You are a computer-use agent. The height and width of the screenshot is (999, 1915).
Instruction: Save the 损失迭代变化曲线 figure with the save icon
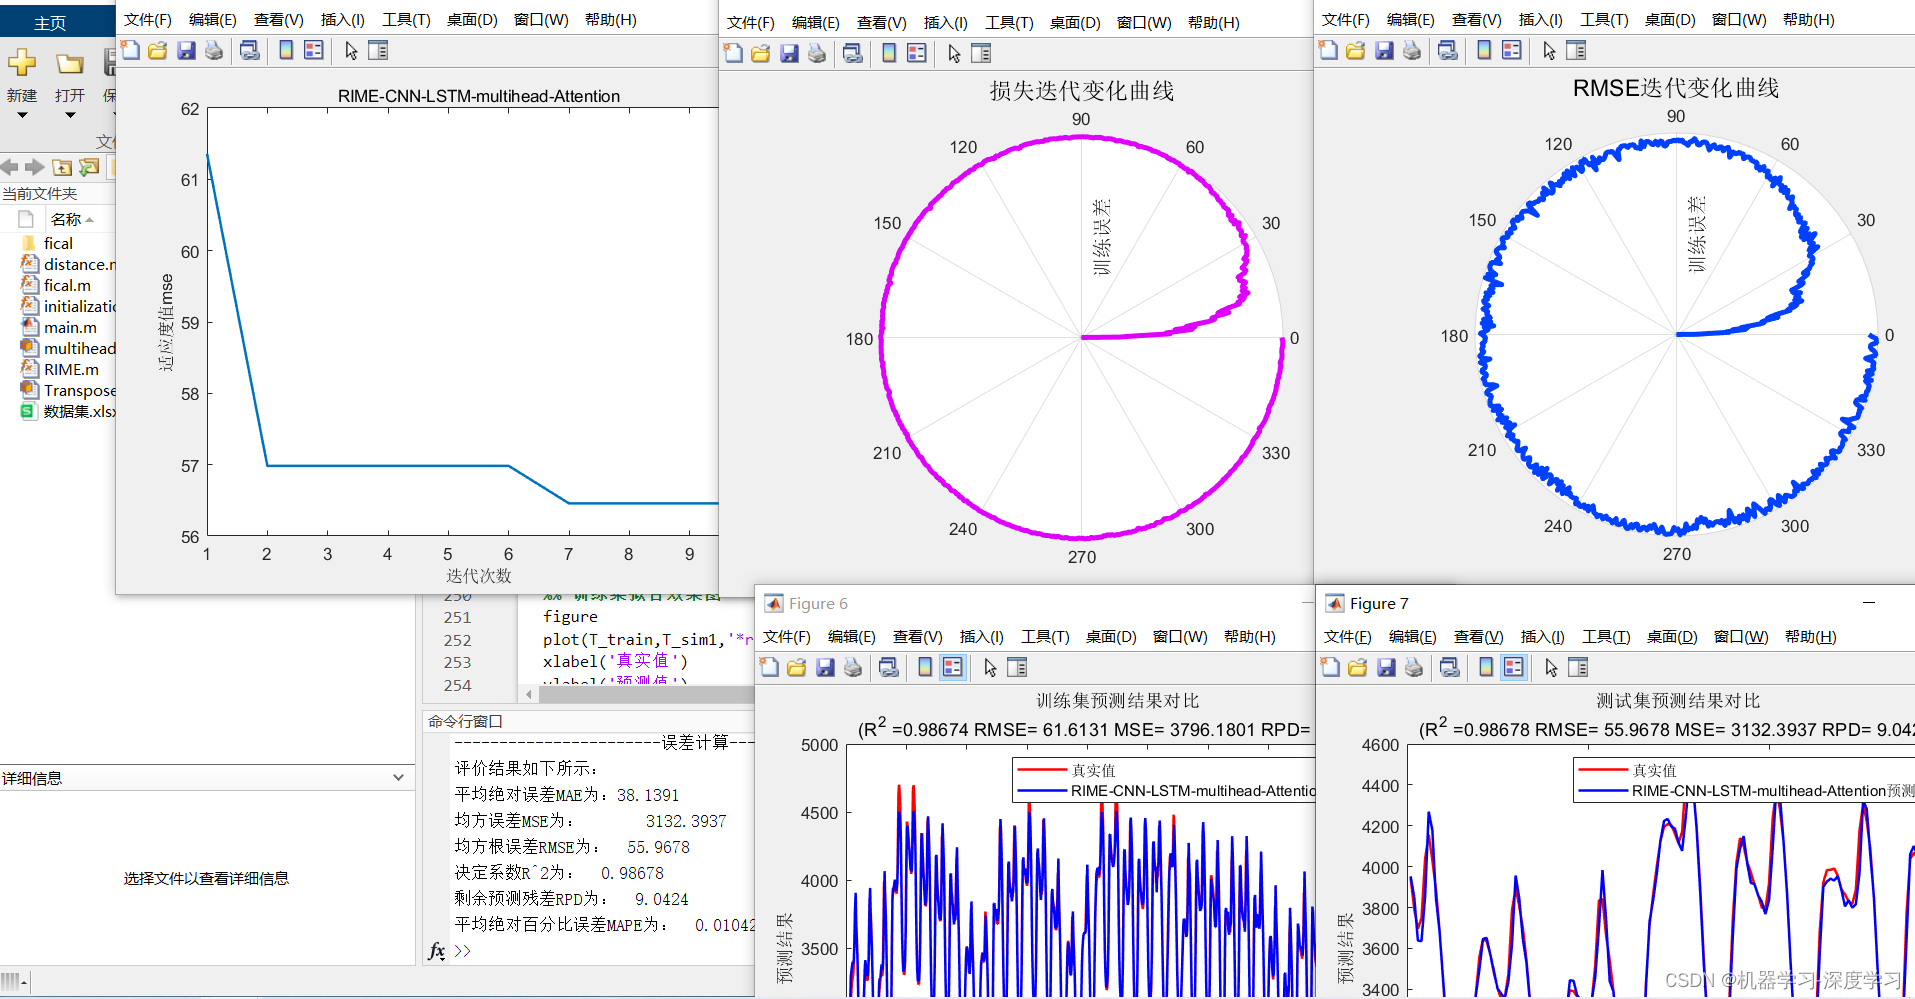(791, 53)
